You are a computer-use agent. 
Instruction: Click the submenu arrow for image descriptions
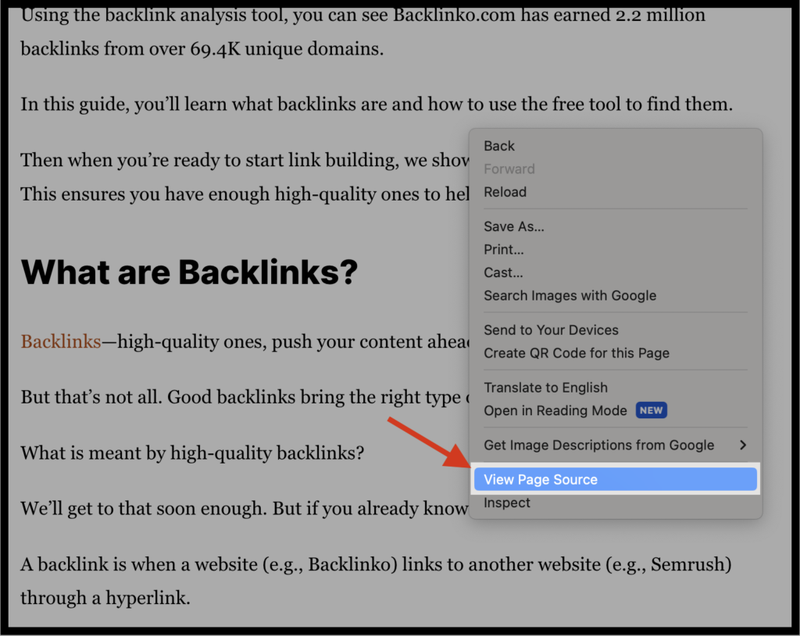pyautogui.click(x=744, y=445)
